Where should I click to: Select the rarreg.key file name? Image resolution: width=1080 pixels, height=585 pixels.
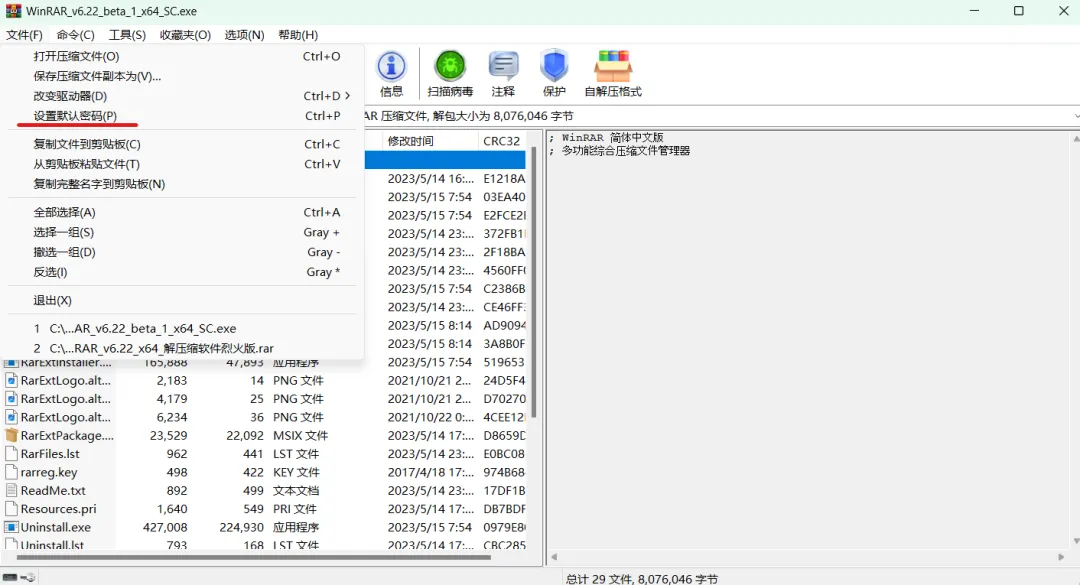click(49, 472)
